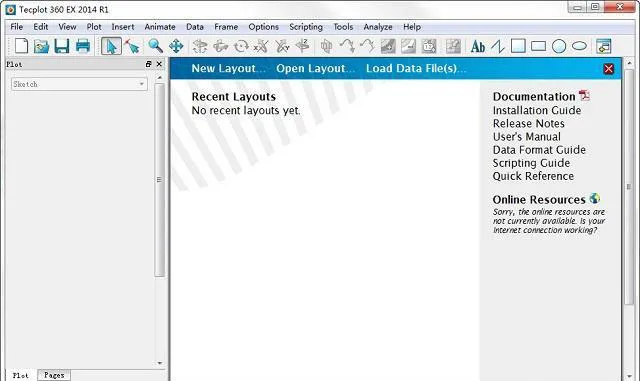Click the X-axis rotate tool icon
The width and height of the screenshot is (640, 381).
click(x=261, y=46)
